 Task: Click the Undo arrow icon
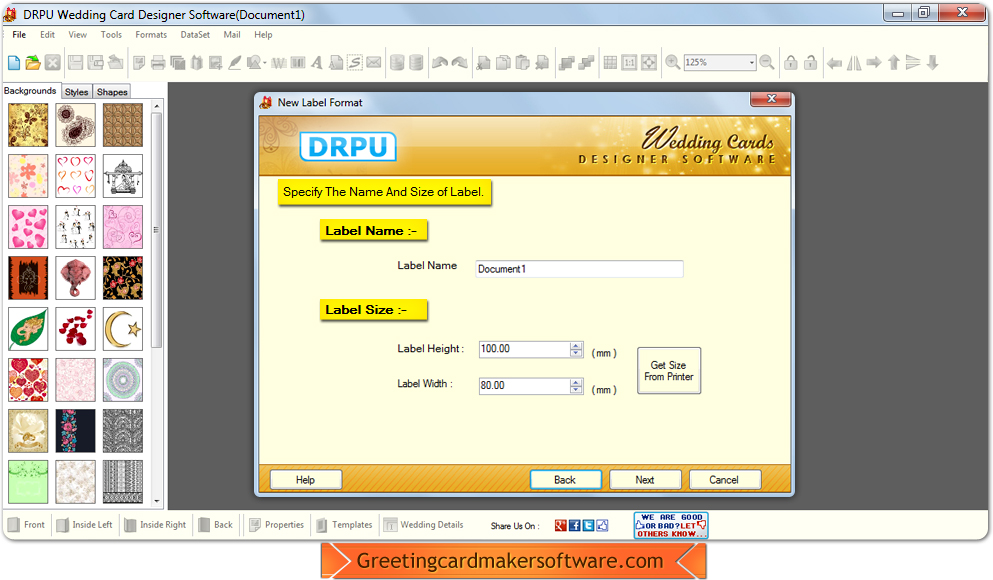[x=440, y=62]
